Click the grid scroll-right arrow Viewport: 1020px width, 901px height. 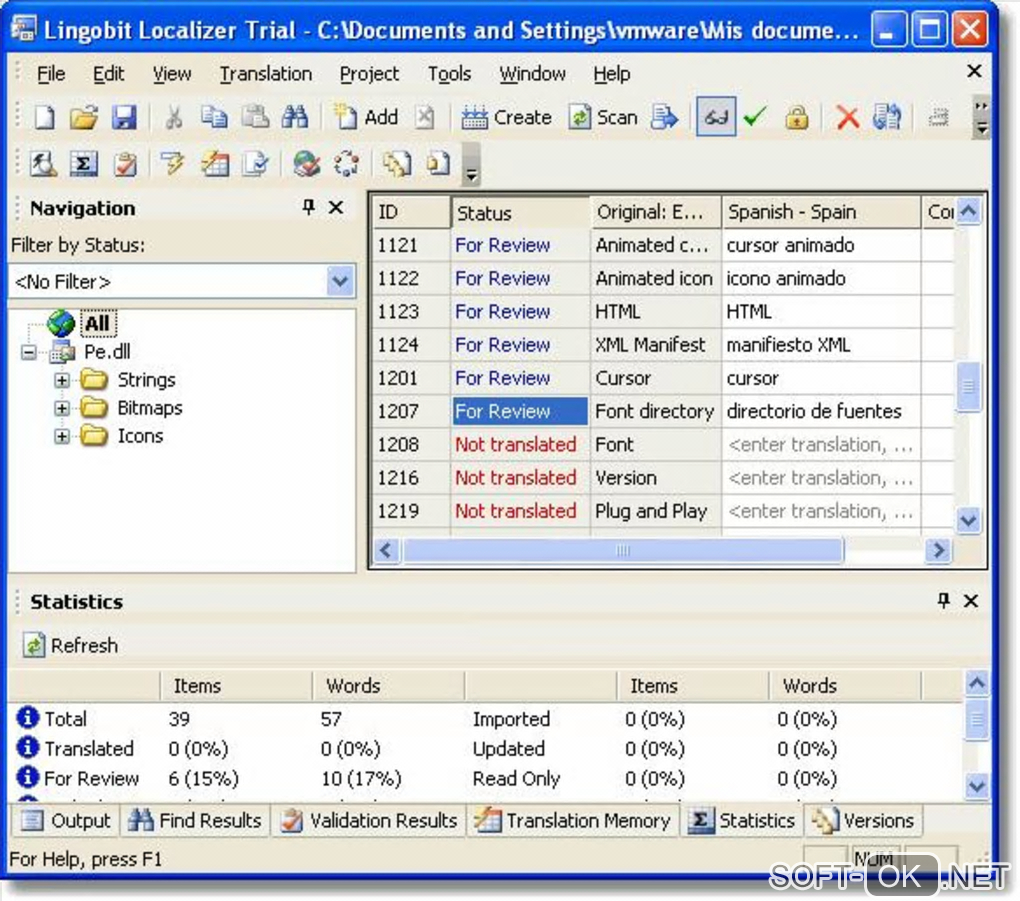[938, 551]
